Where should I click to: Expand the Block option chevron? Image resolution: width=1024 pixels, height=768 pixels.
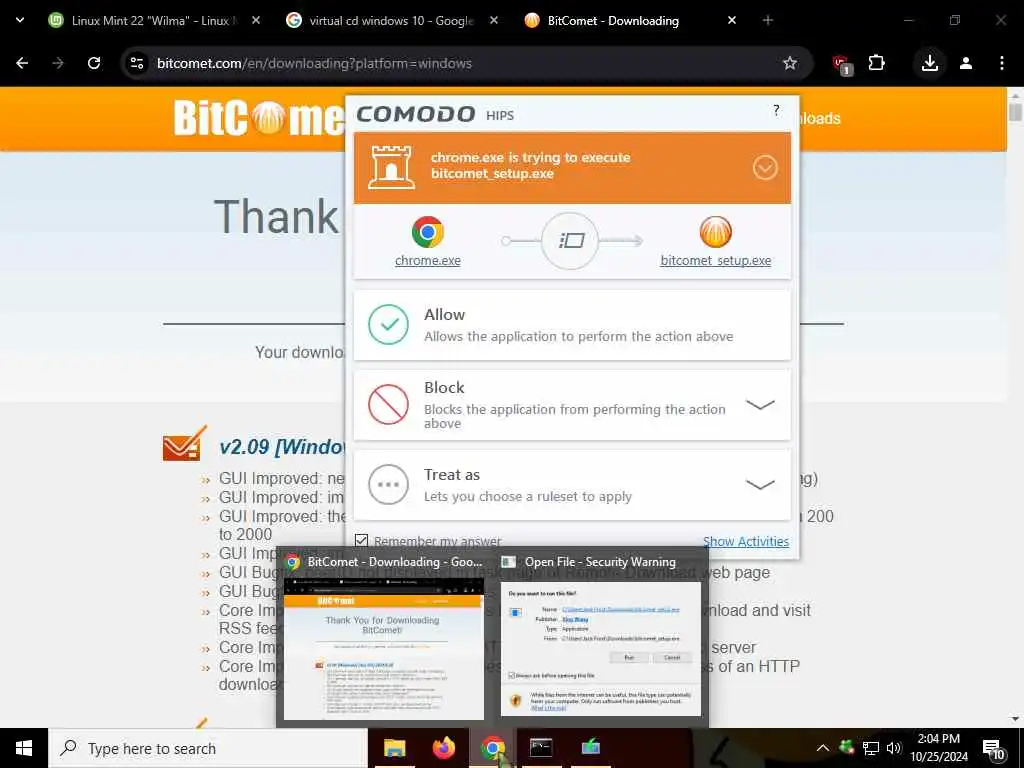coord(760,405)
